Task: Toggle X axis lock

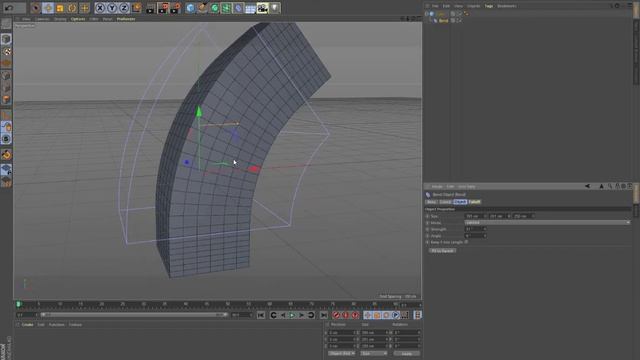Action: 100,8
